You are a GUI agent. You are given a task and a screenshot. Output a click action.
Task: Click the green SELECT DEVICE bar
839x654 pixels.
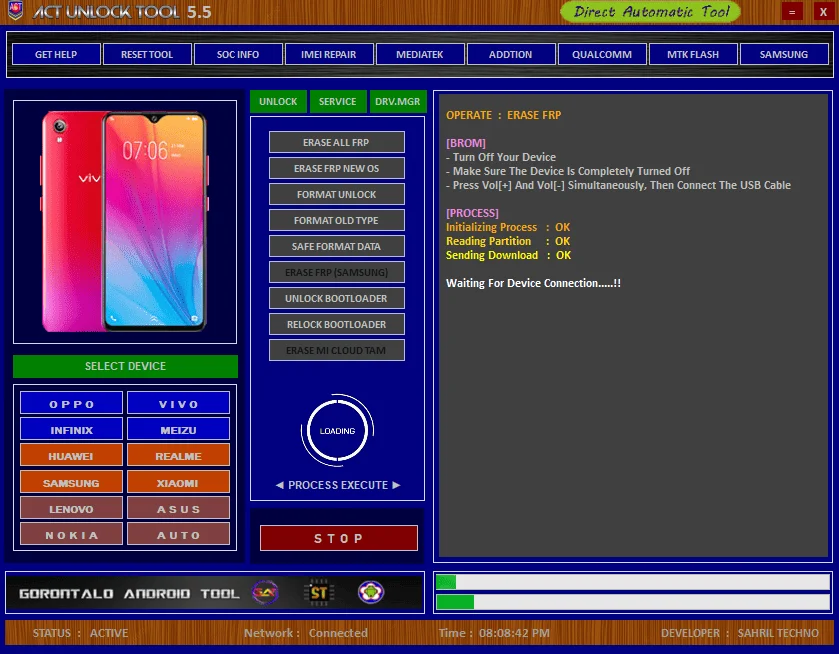coord(125,366)
